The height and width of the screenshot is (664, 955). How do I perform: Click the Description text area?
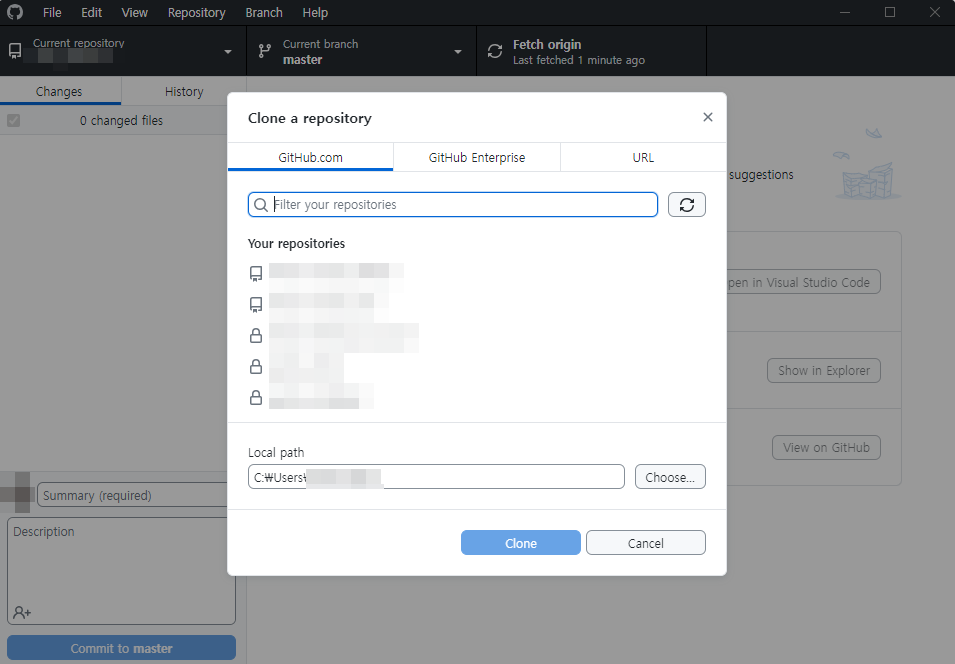(x=121, y=571)
